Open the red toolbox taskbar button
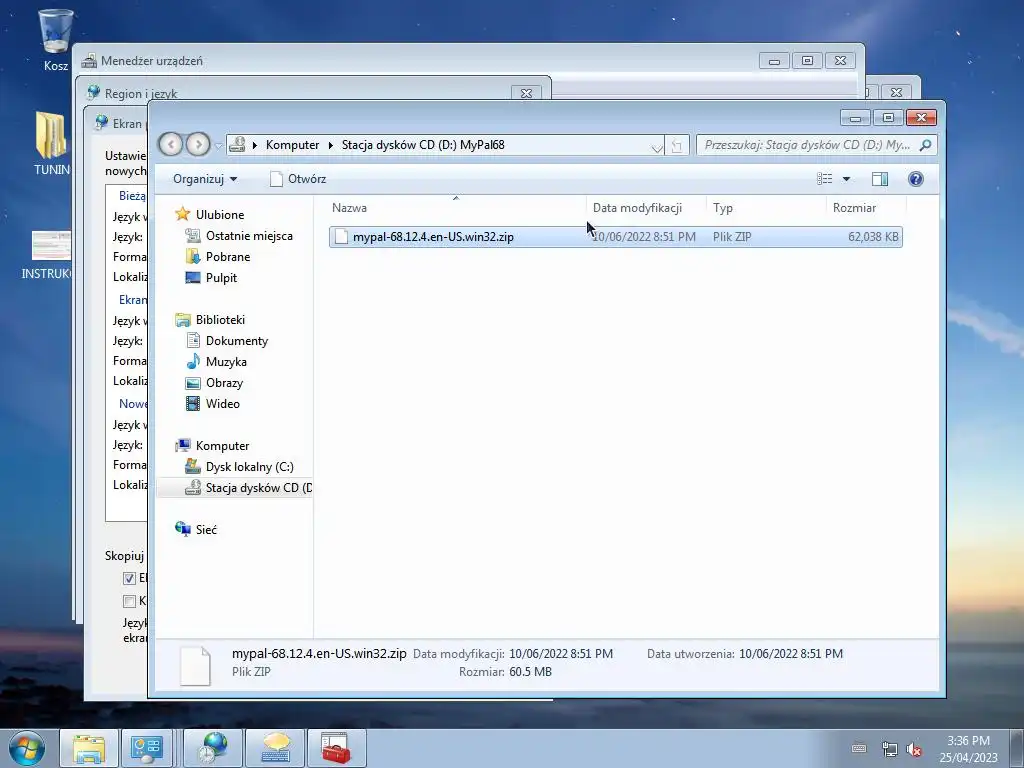This screenshot has width=1024, height=768. point(337,748)
